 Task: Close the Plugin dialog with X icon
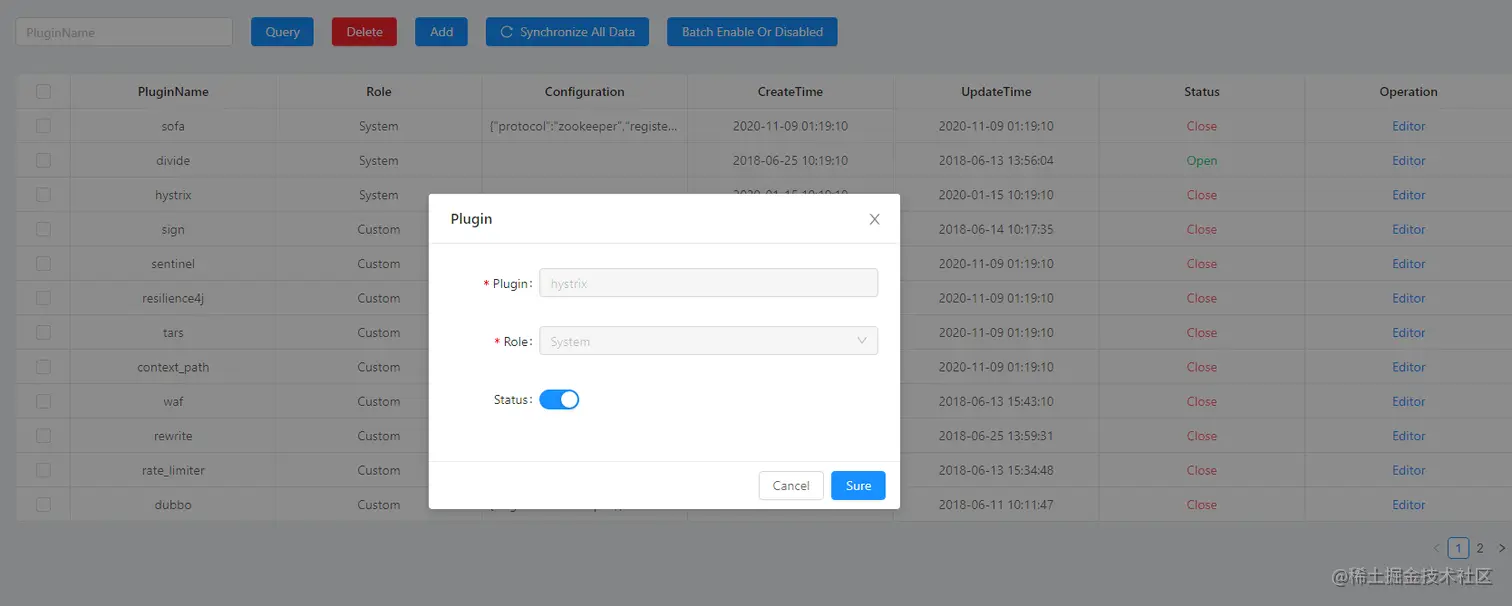click(874, 219)
